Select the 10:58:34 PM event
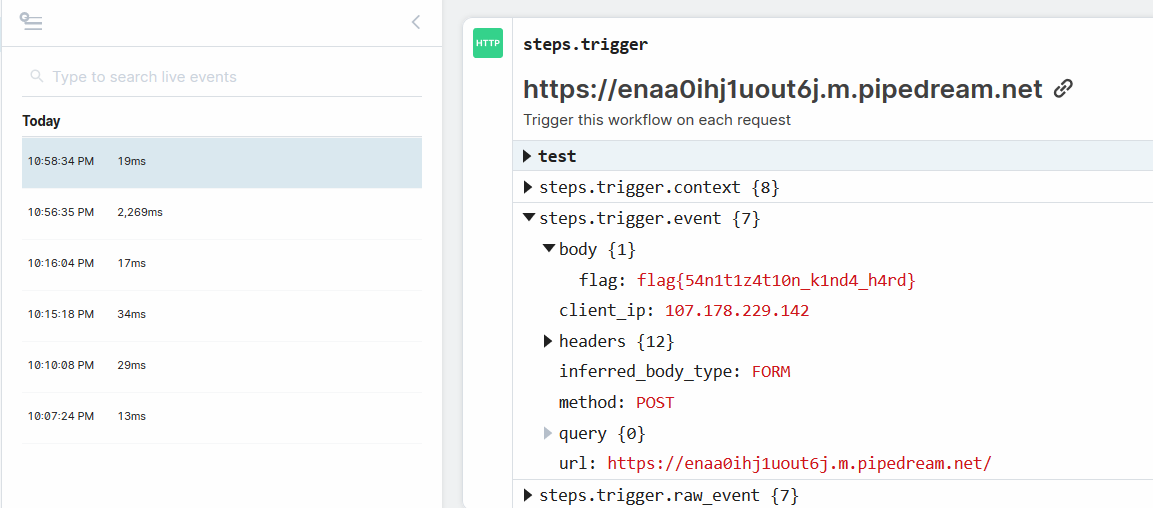The image size is (1153, 508). 221,161
